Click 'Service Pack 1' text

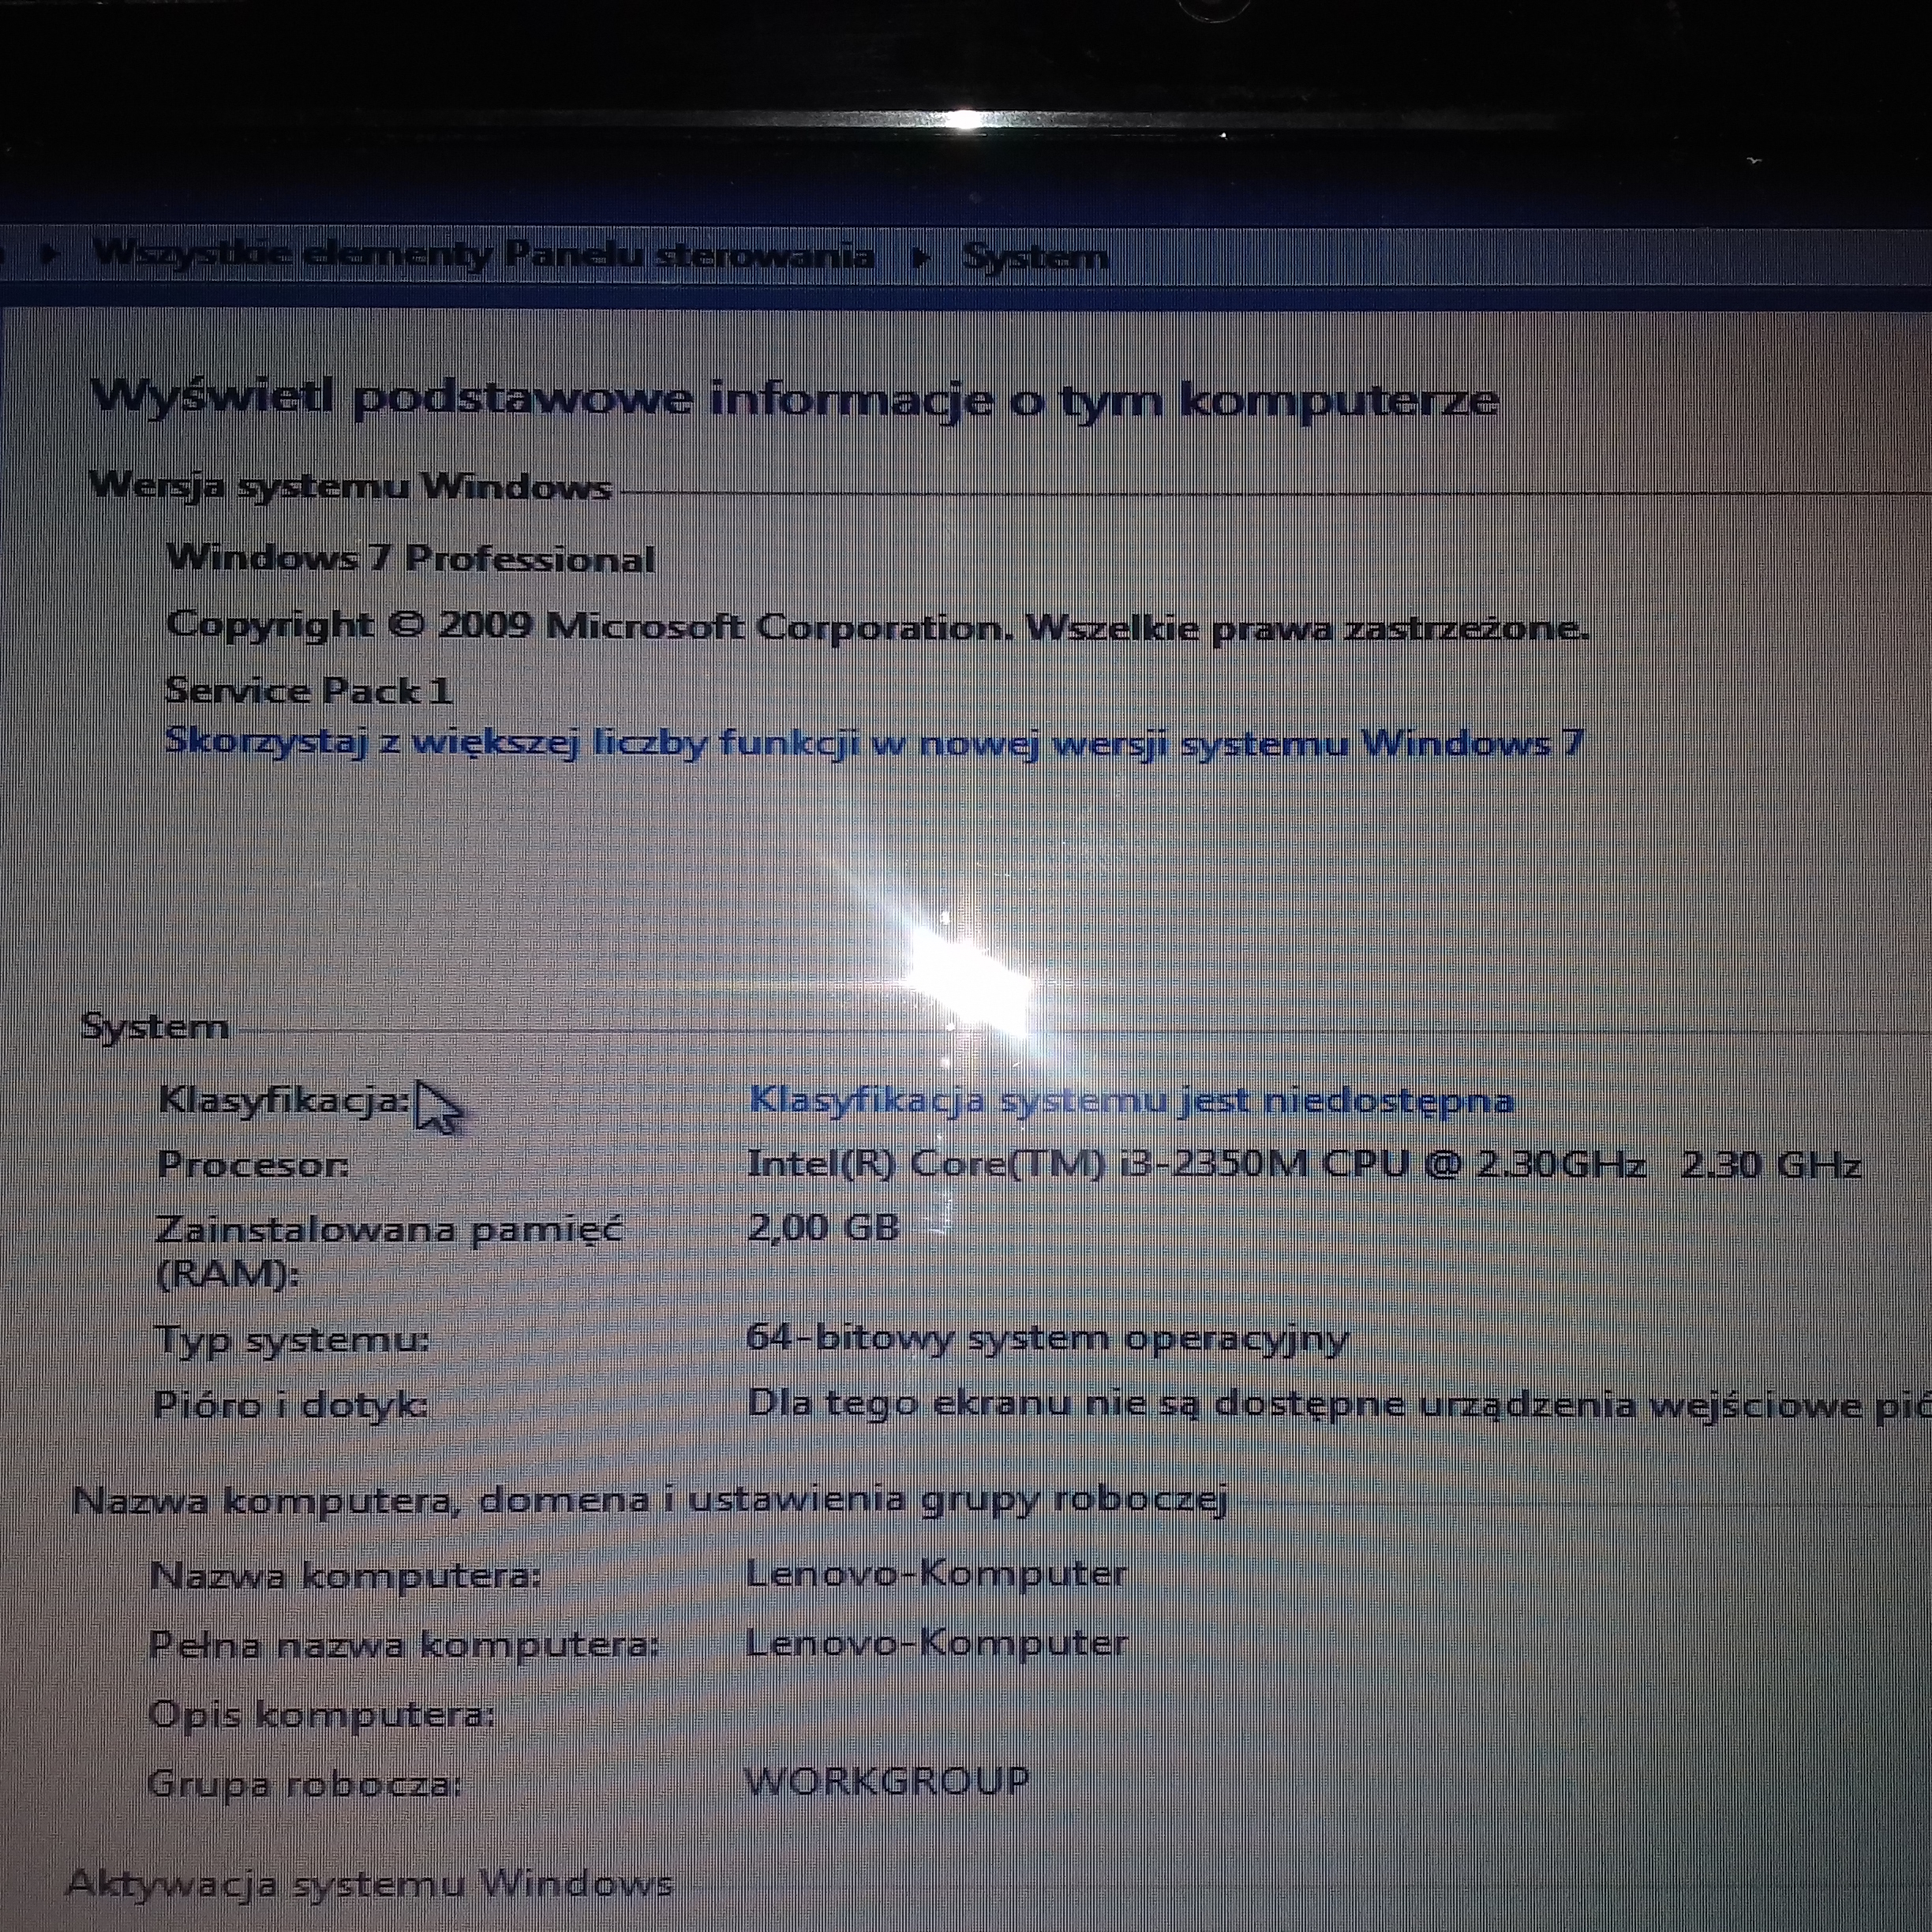[308, 690]
